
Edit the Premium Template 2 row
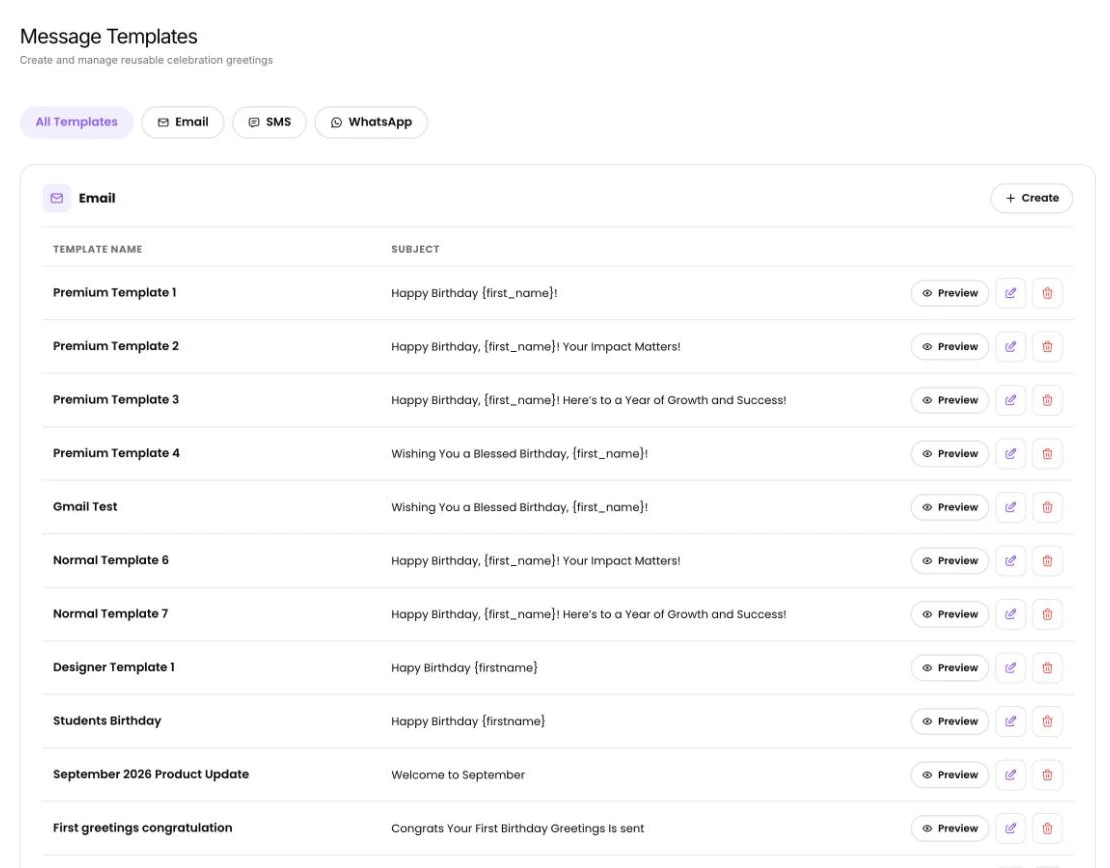[1010, 346]
